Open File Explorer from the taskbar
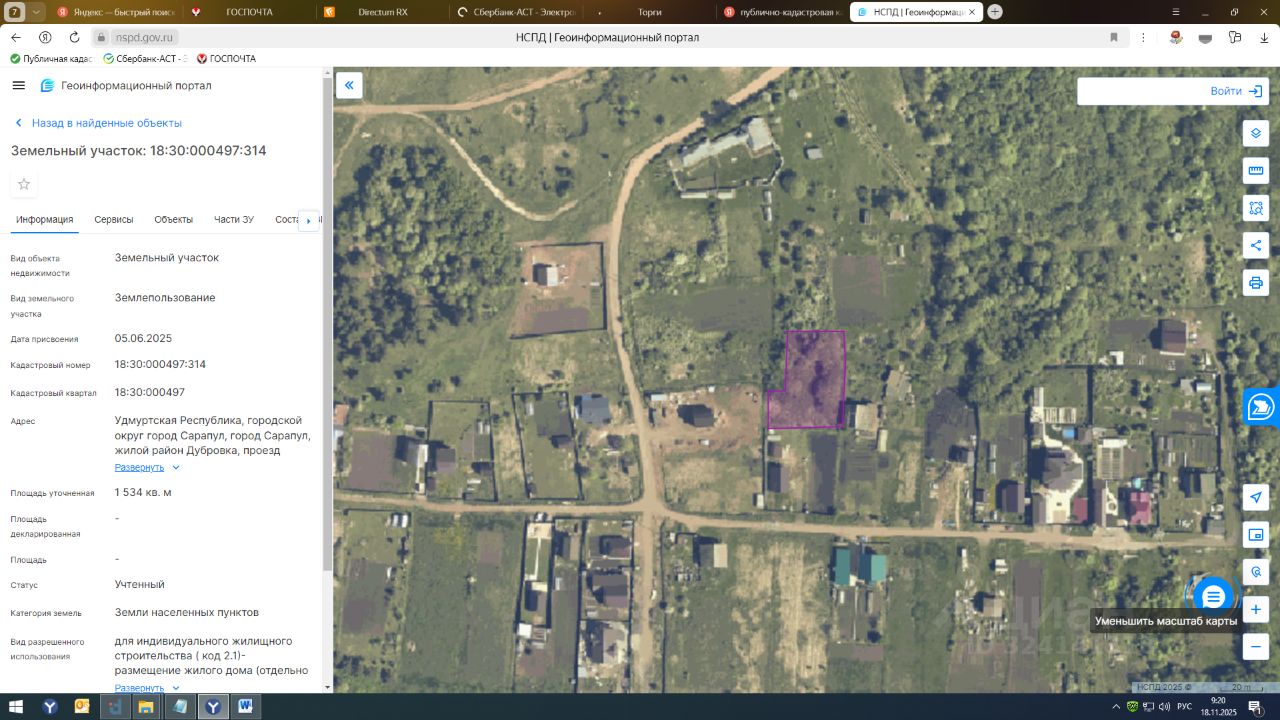The width and height of the screenshot is (1280, 720). point(146,707)
